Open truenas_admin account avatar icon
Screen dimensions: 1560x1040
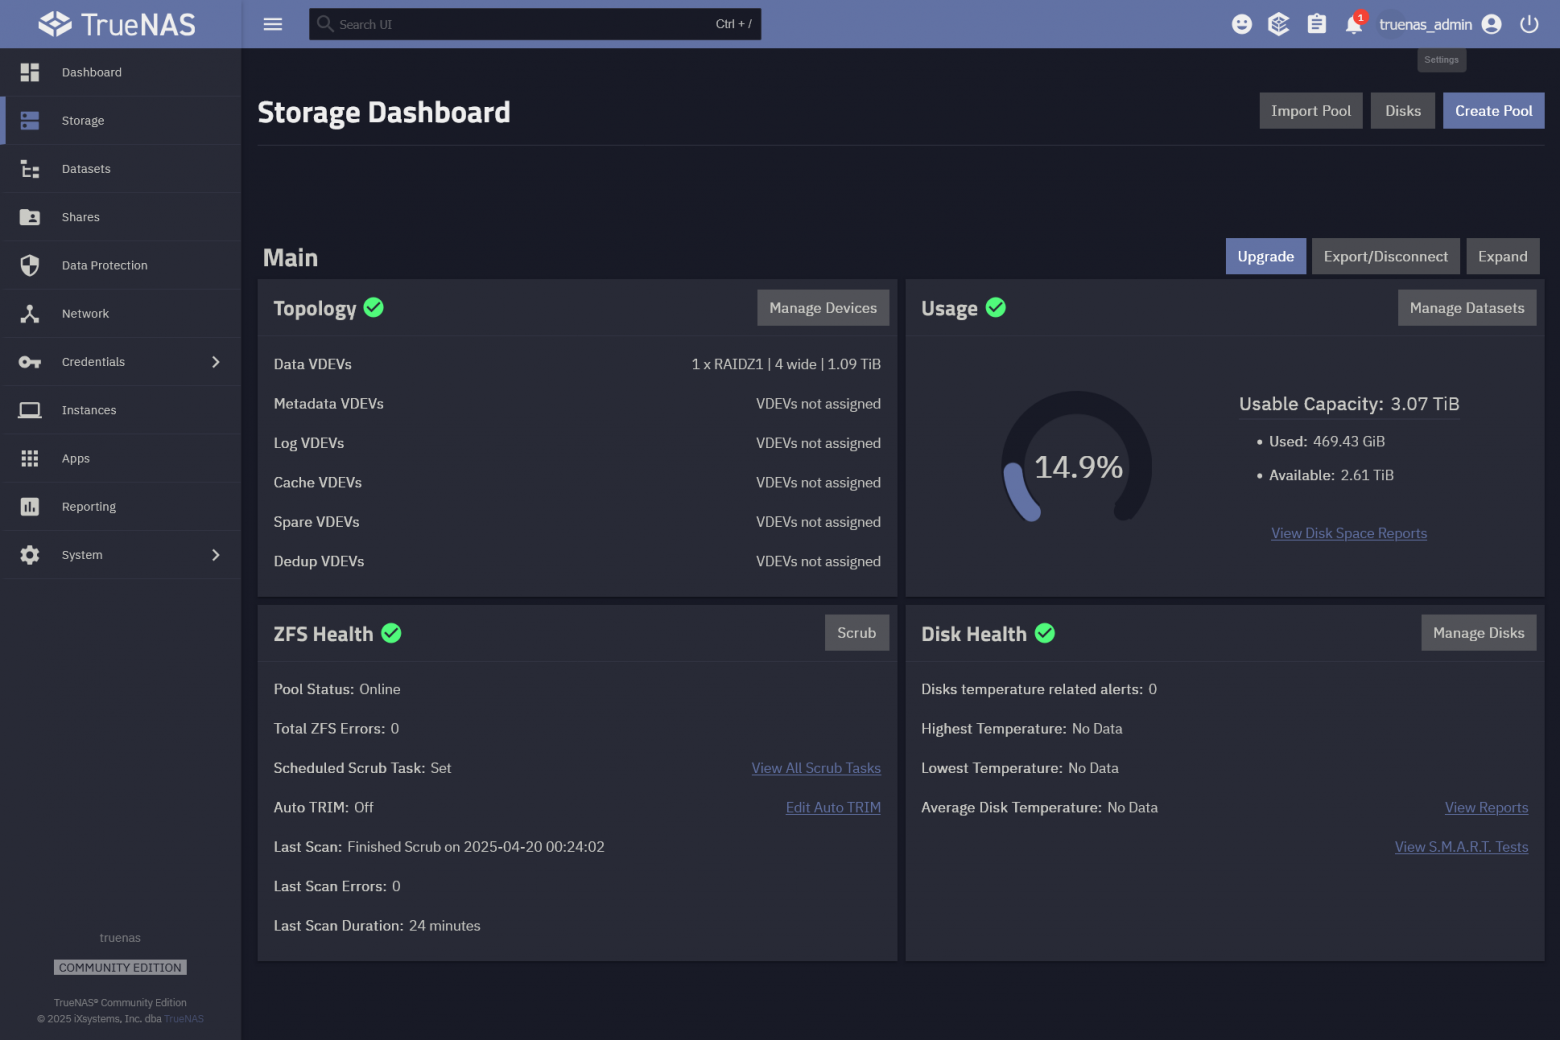point(1491,23)
